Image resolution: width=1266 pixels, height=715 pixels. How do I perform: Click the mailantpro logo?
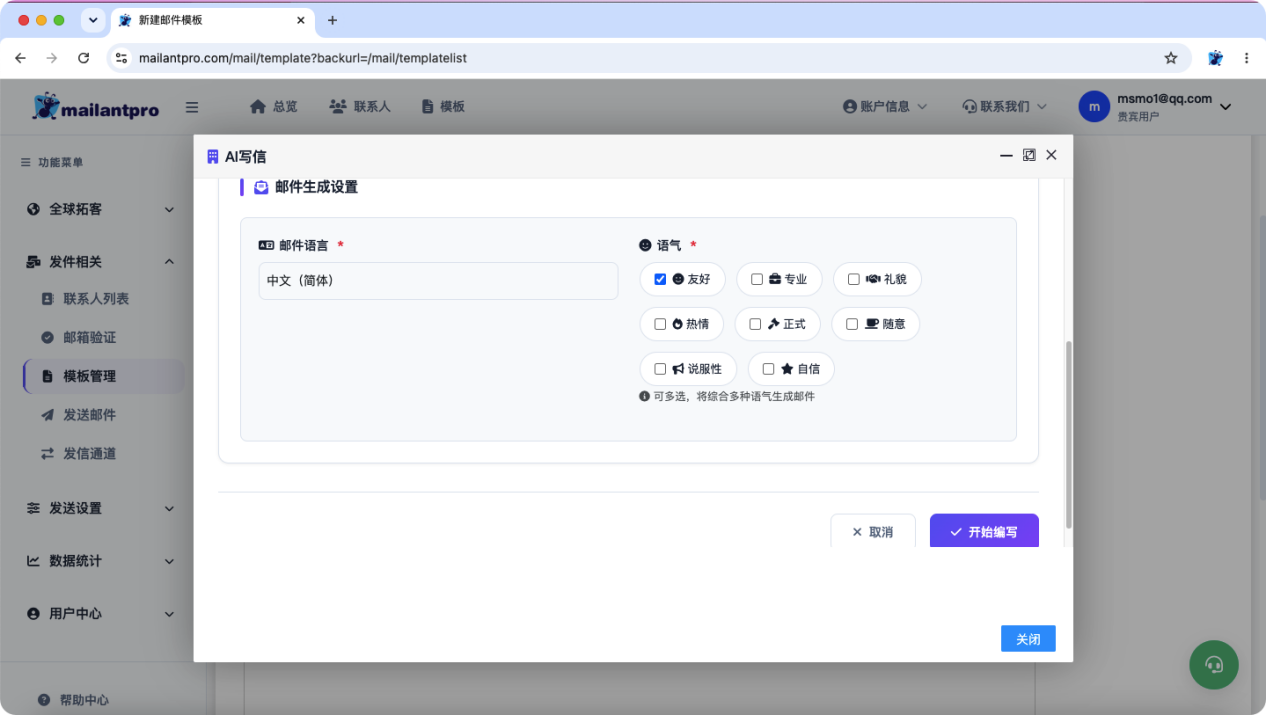pos(96,107)
